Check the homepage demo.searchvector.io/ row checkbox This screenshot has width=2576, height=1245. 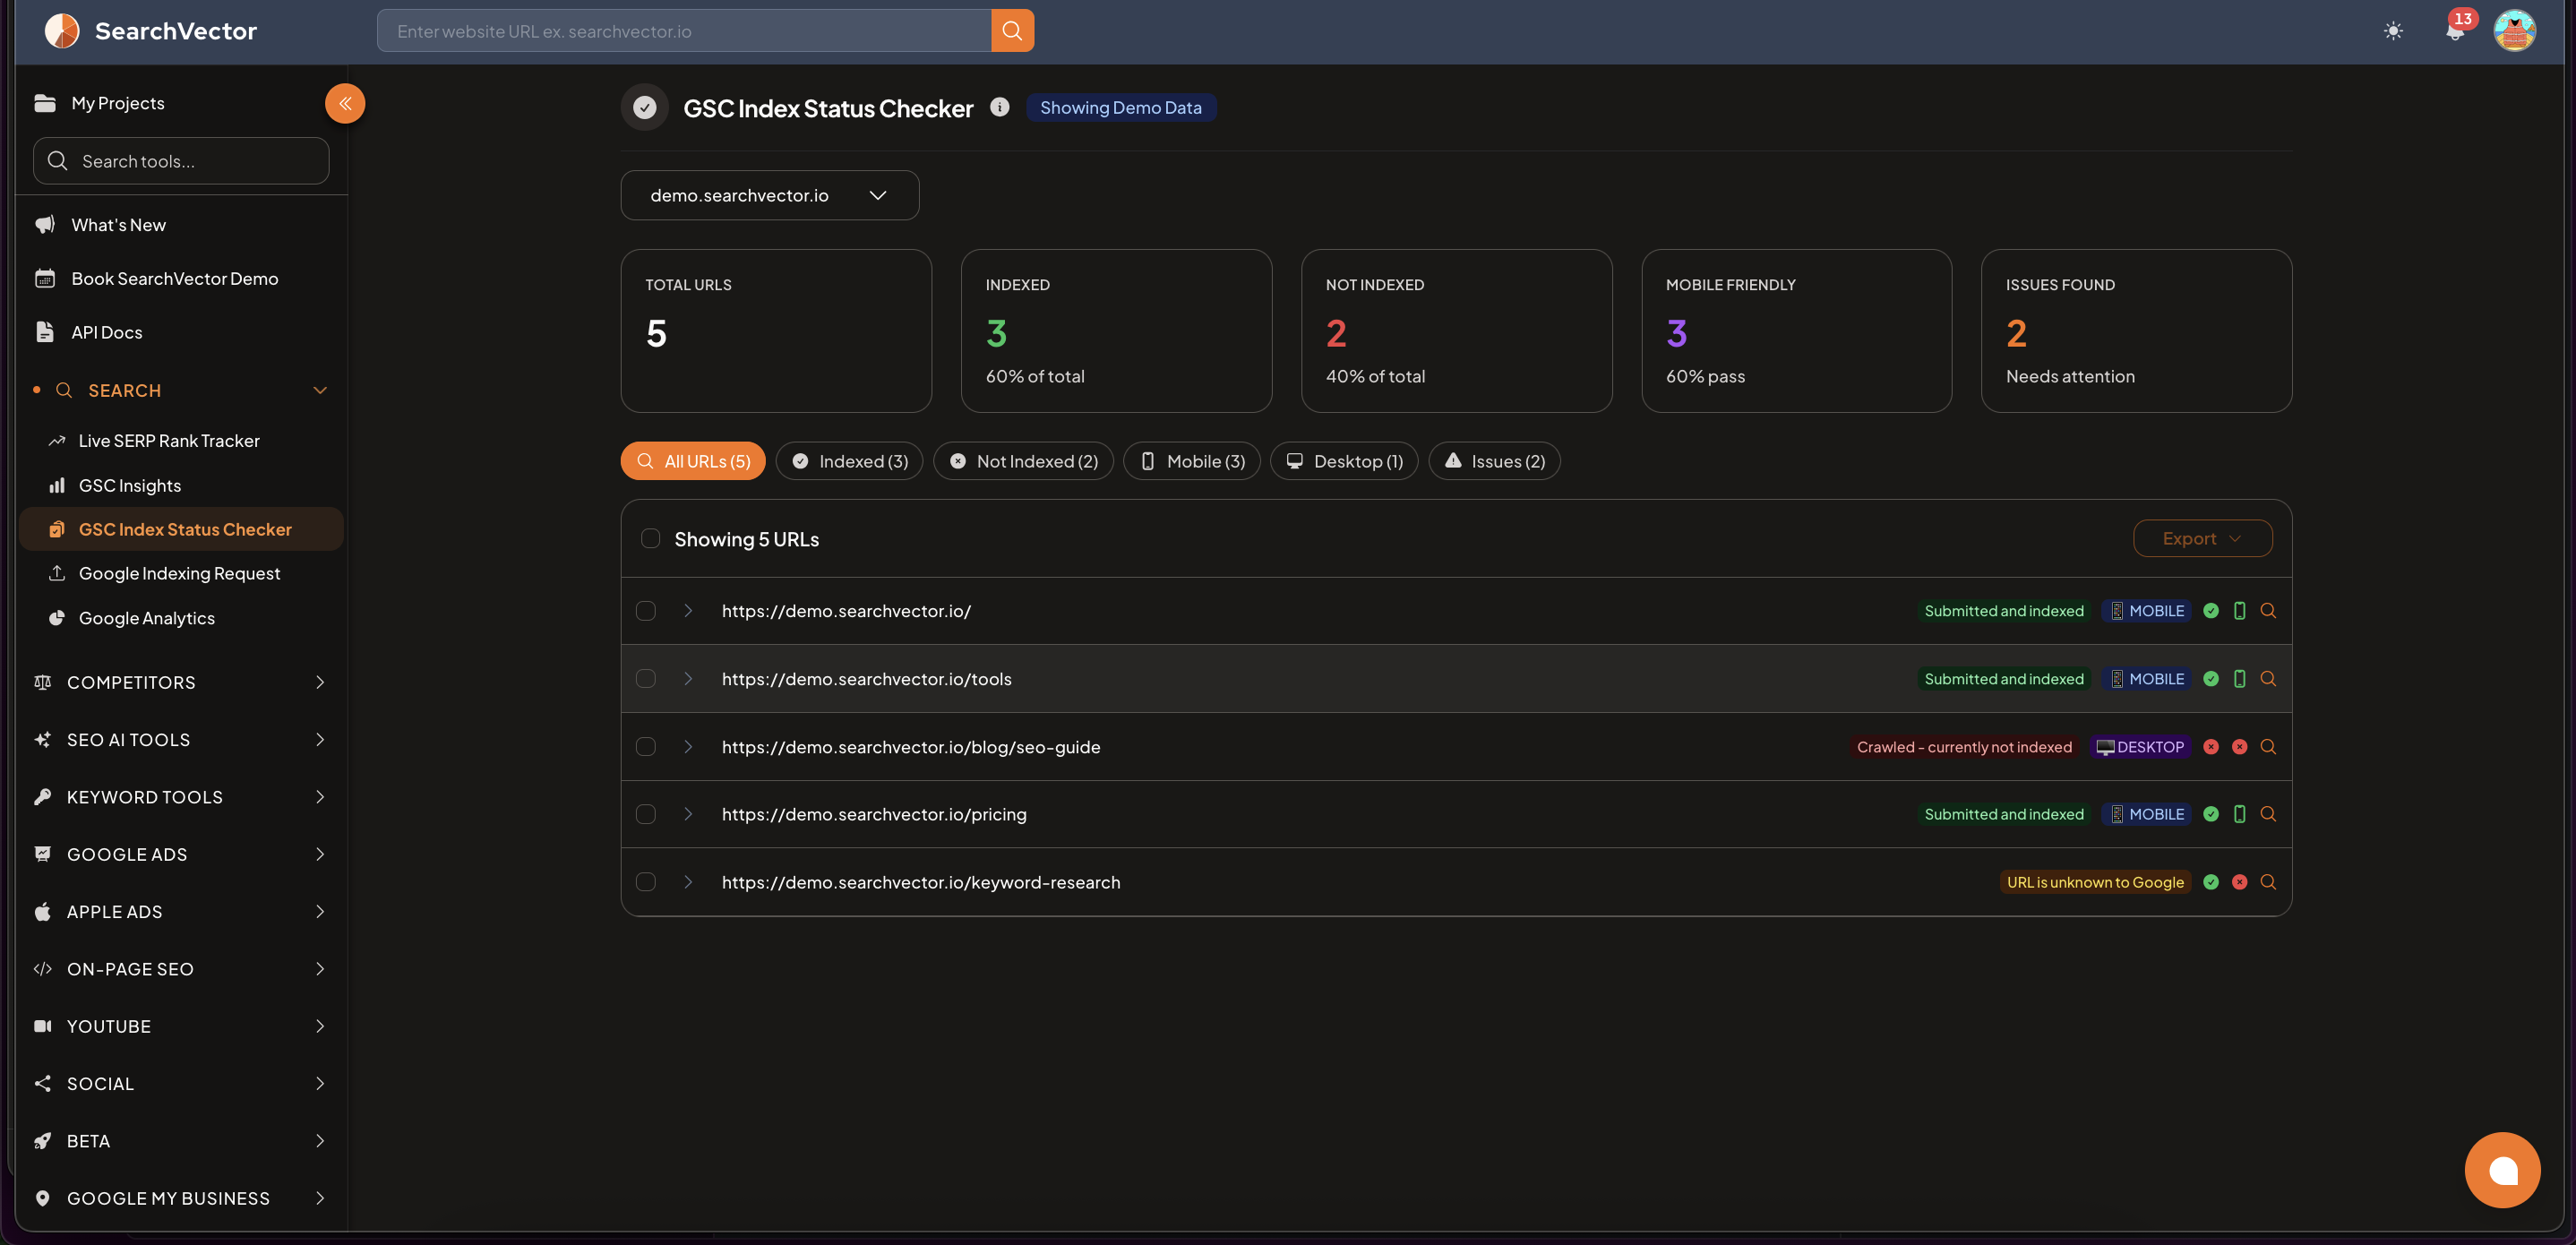coord(646,611)
